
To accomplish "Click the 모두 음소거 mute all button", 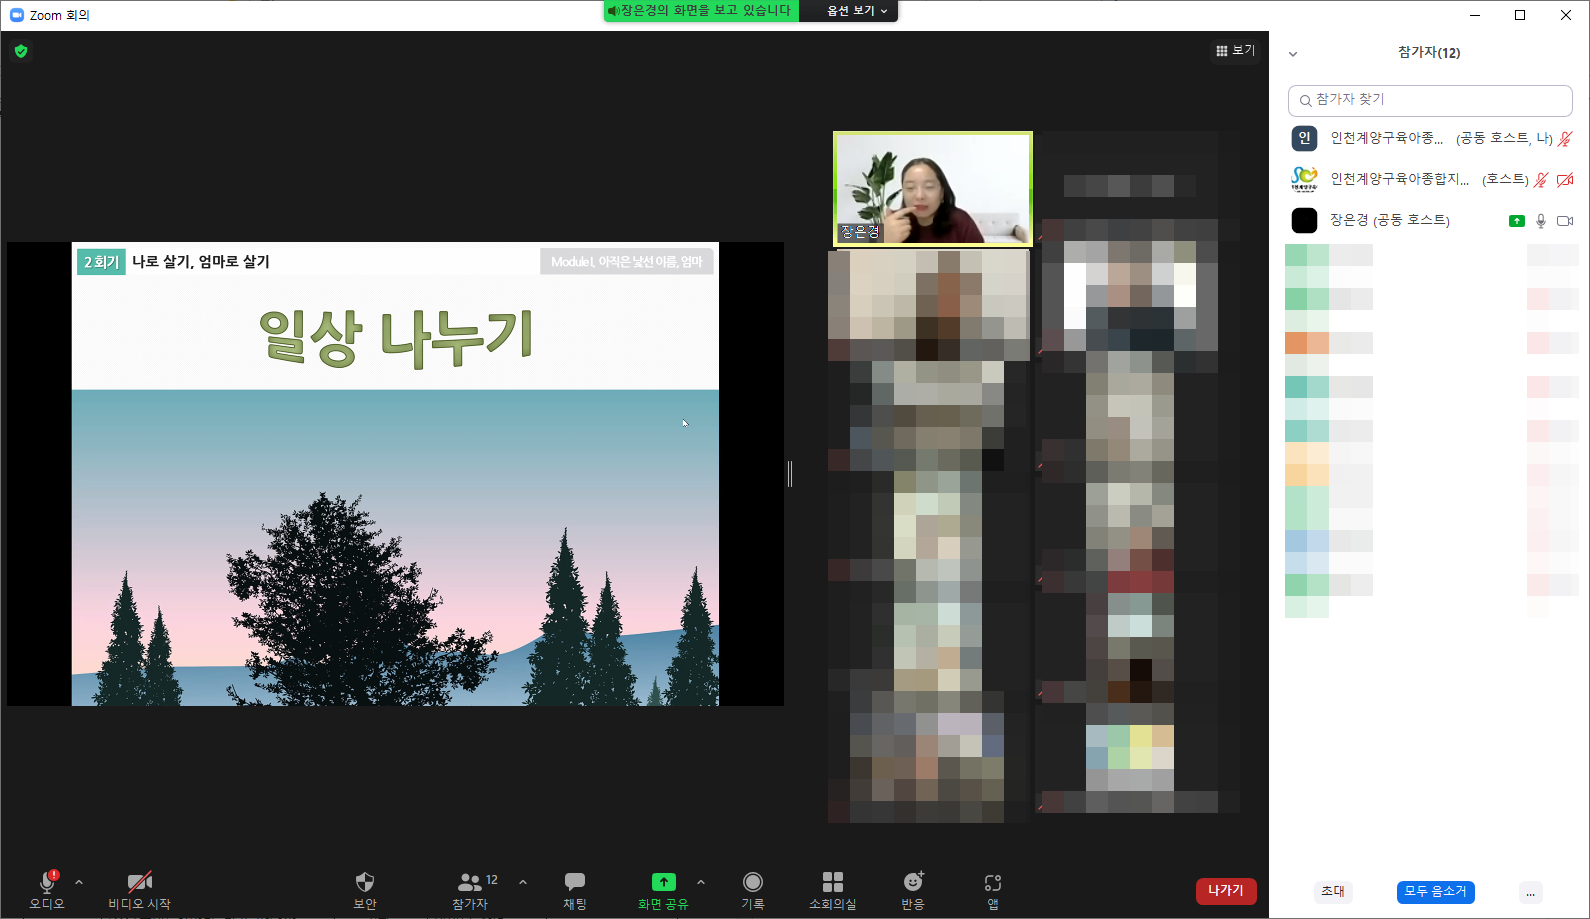I will 1435,891.
